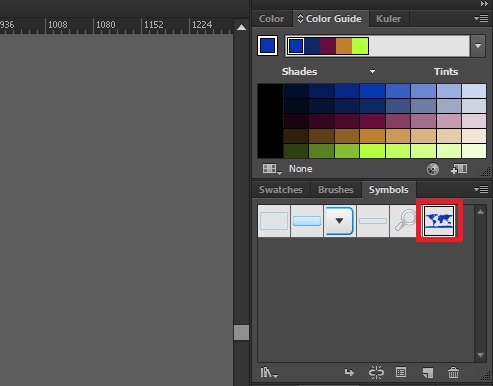Expand the Harmony Rules dropdown
This screenshot has height=386, width=493.
(x=478, y=46)
